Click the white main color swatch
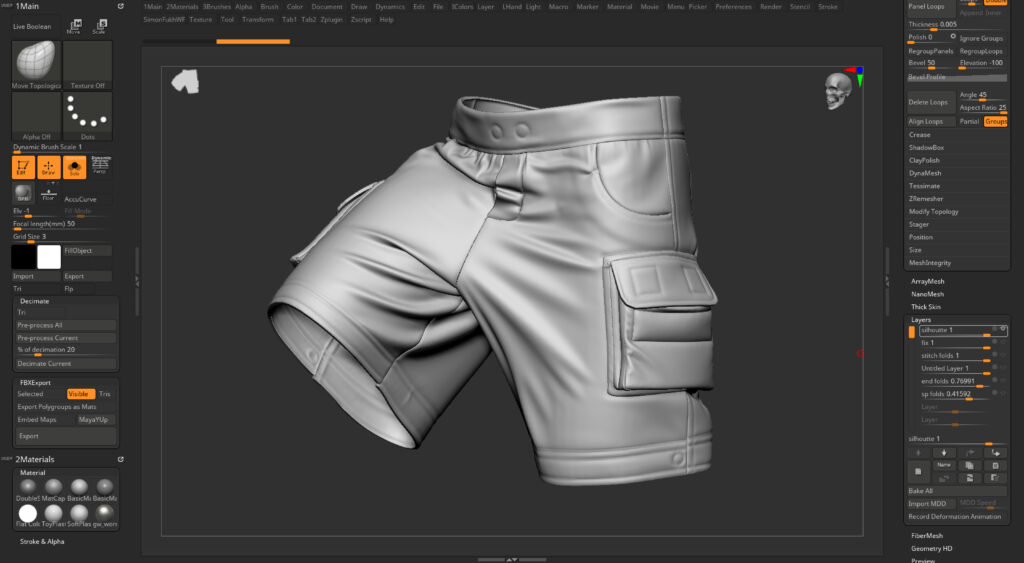 pyautogui.click(x=49, y=257)
